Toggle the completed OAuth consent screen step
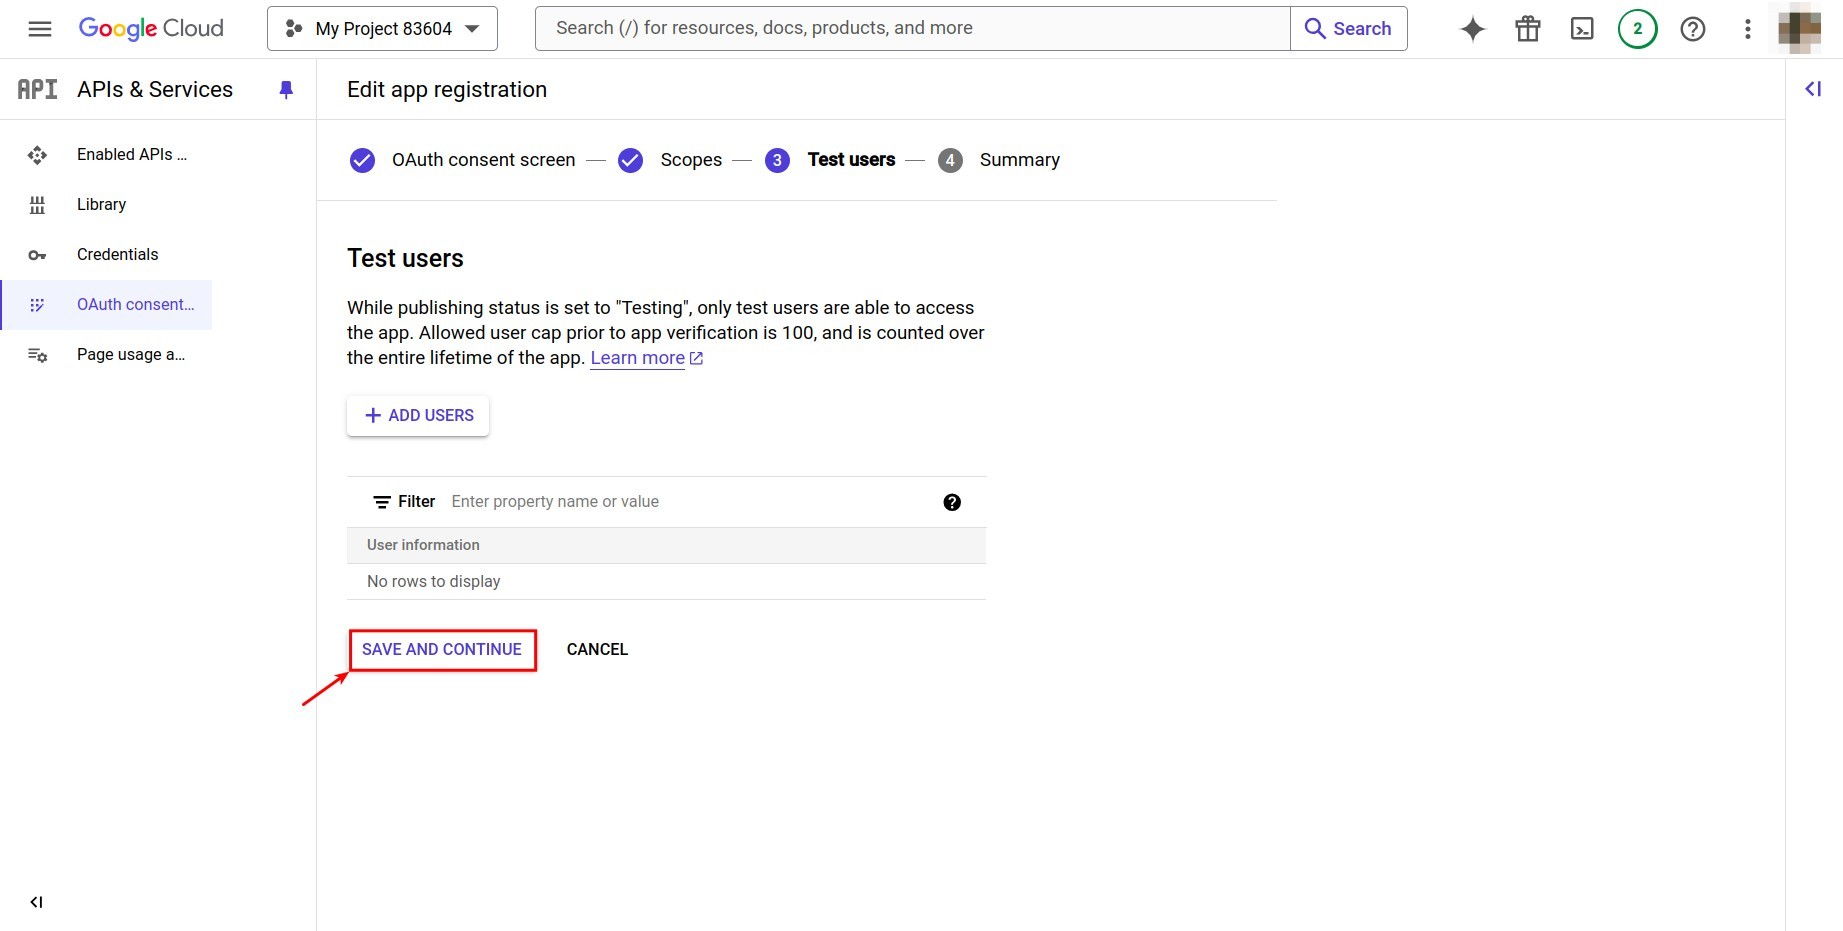This screenshot has height=931, width=1843. pyautogui.click(x=361, y=160)
